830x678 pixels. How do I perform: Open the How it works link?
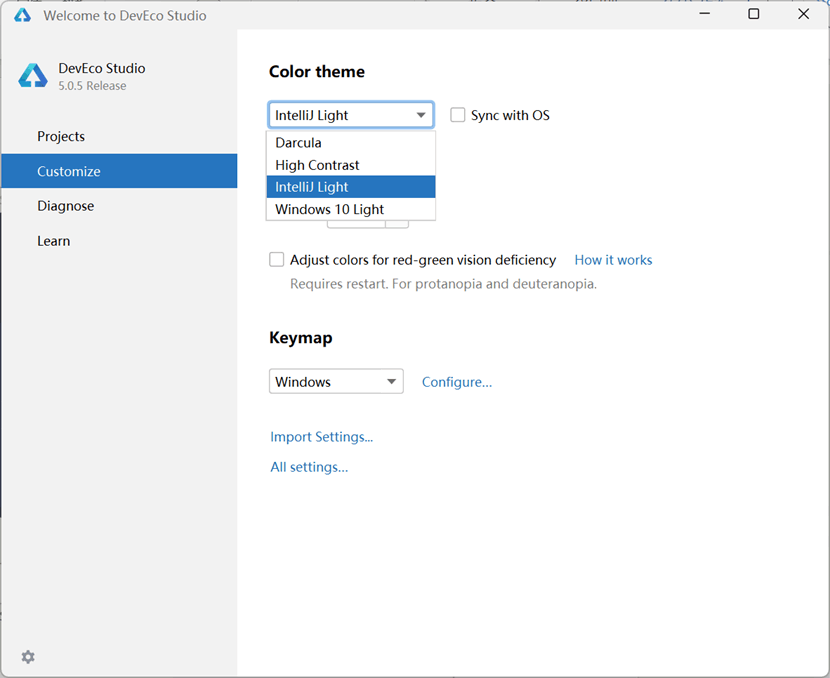(x=613, y=260)
